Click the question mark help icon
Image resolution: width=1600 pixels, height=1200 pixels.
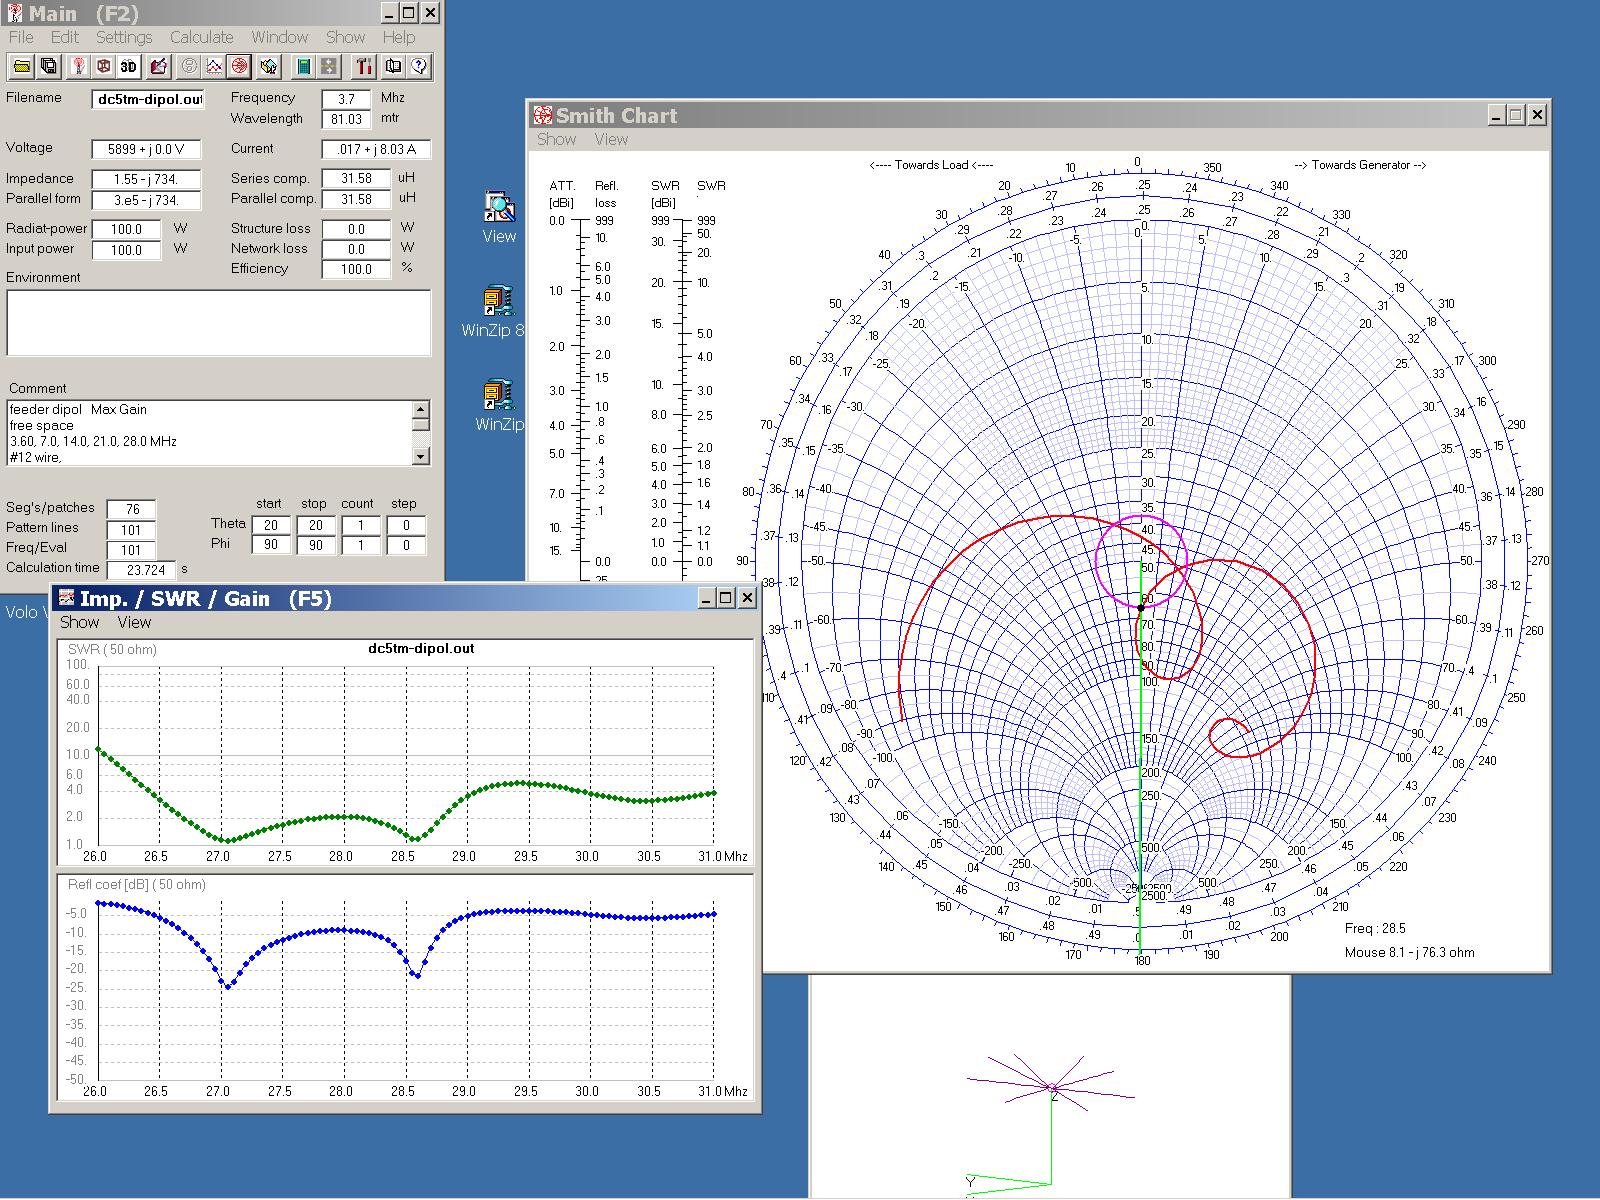419,66
